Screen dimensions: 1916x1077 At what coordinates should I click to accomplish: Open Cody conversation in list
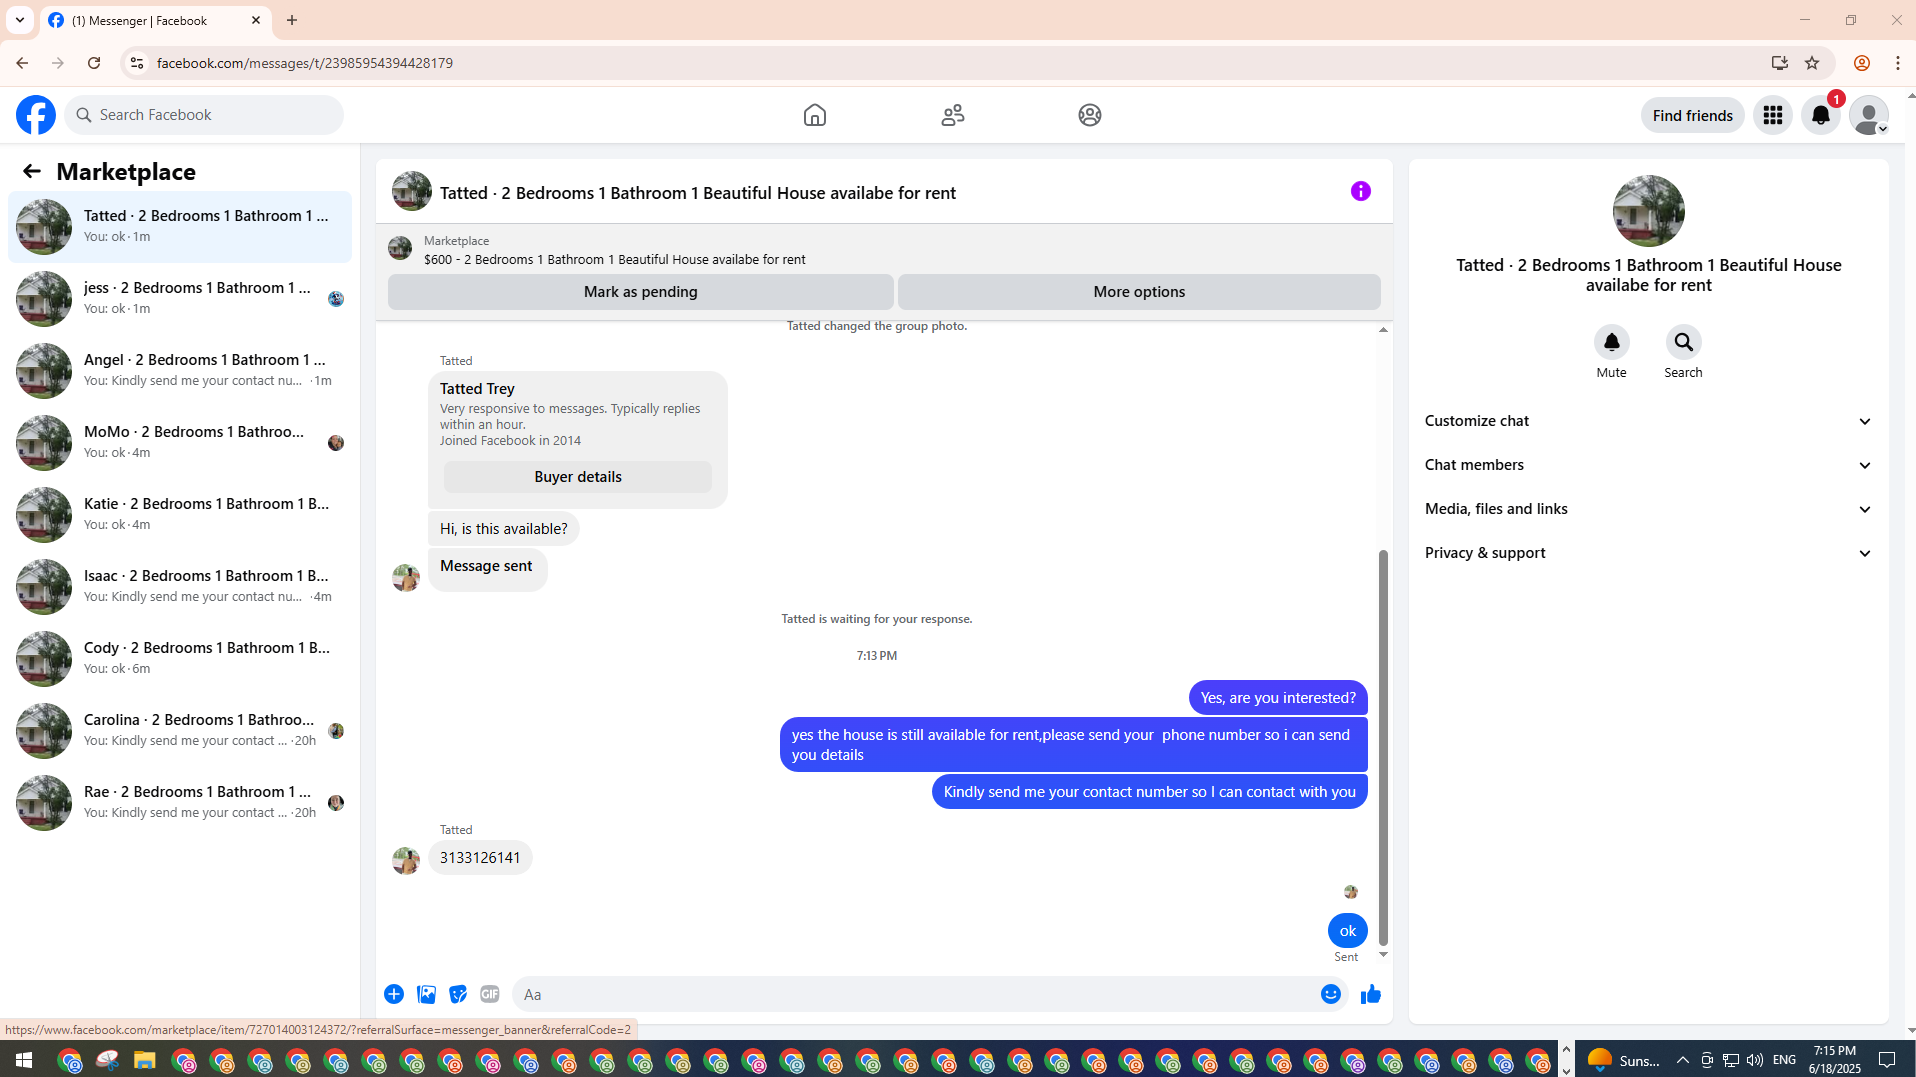click(180, 658)
